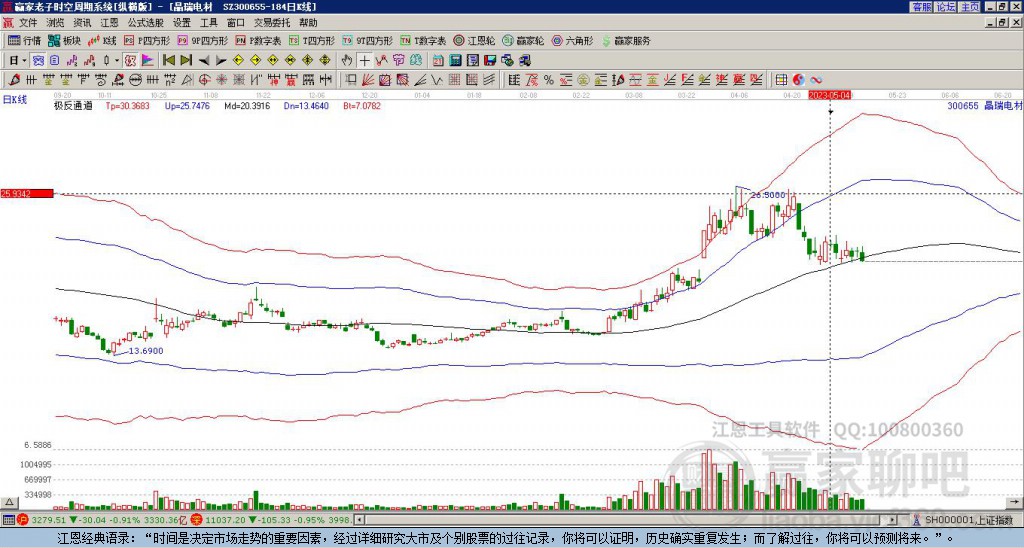Click the calendar date icon
1024x548 pixels.
pyautogui.click(x=438, y=61)
